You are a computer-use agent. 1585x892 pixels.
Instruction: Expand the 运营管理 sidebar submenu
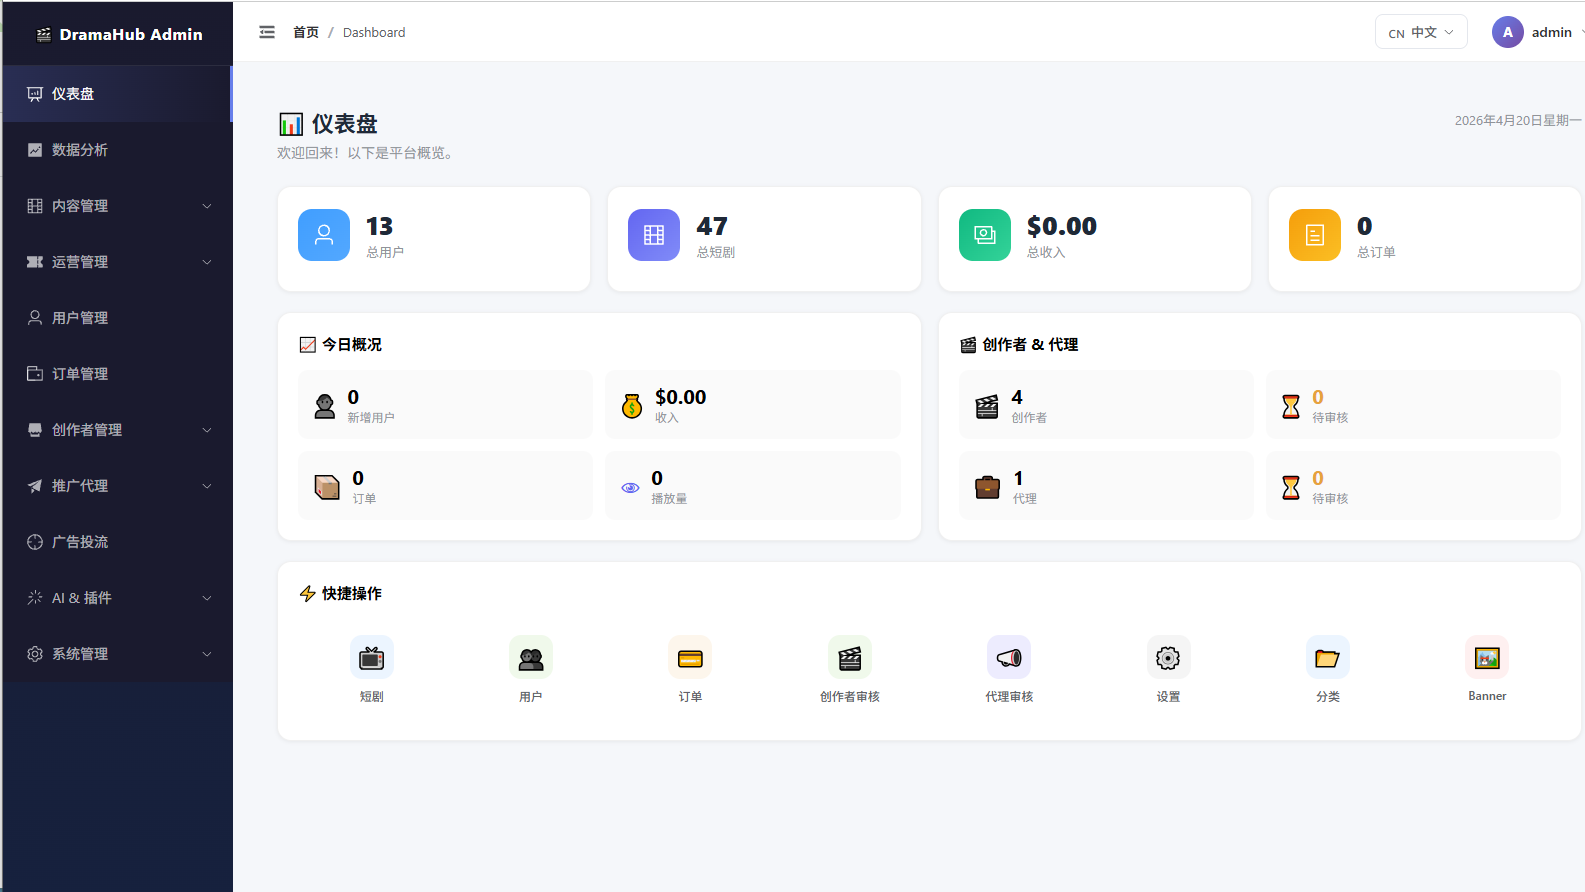click(x=118, y=262)
